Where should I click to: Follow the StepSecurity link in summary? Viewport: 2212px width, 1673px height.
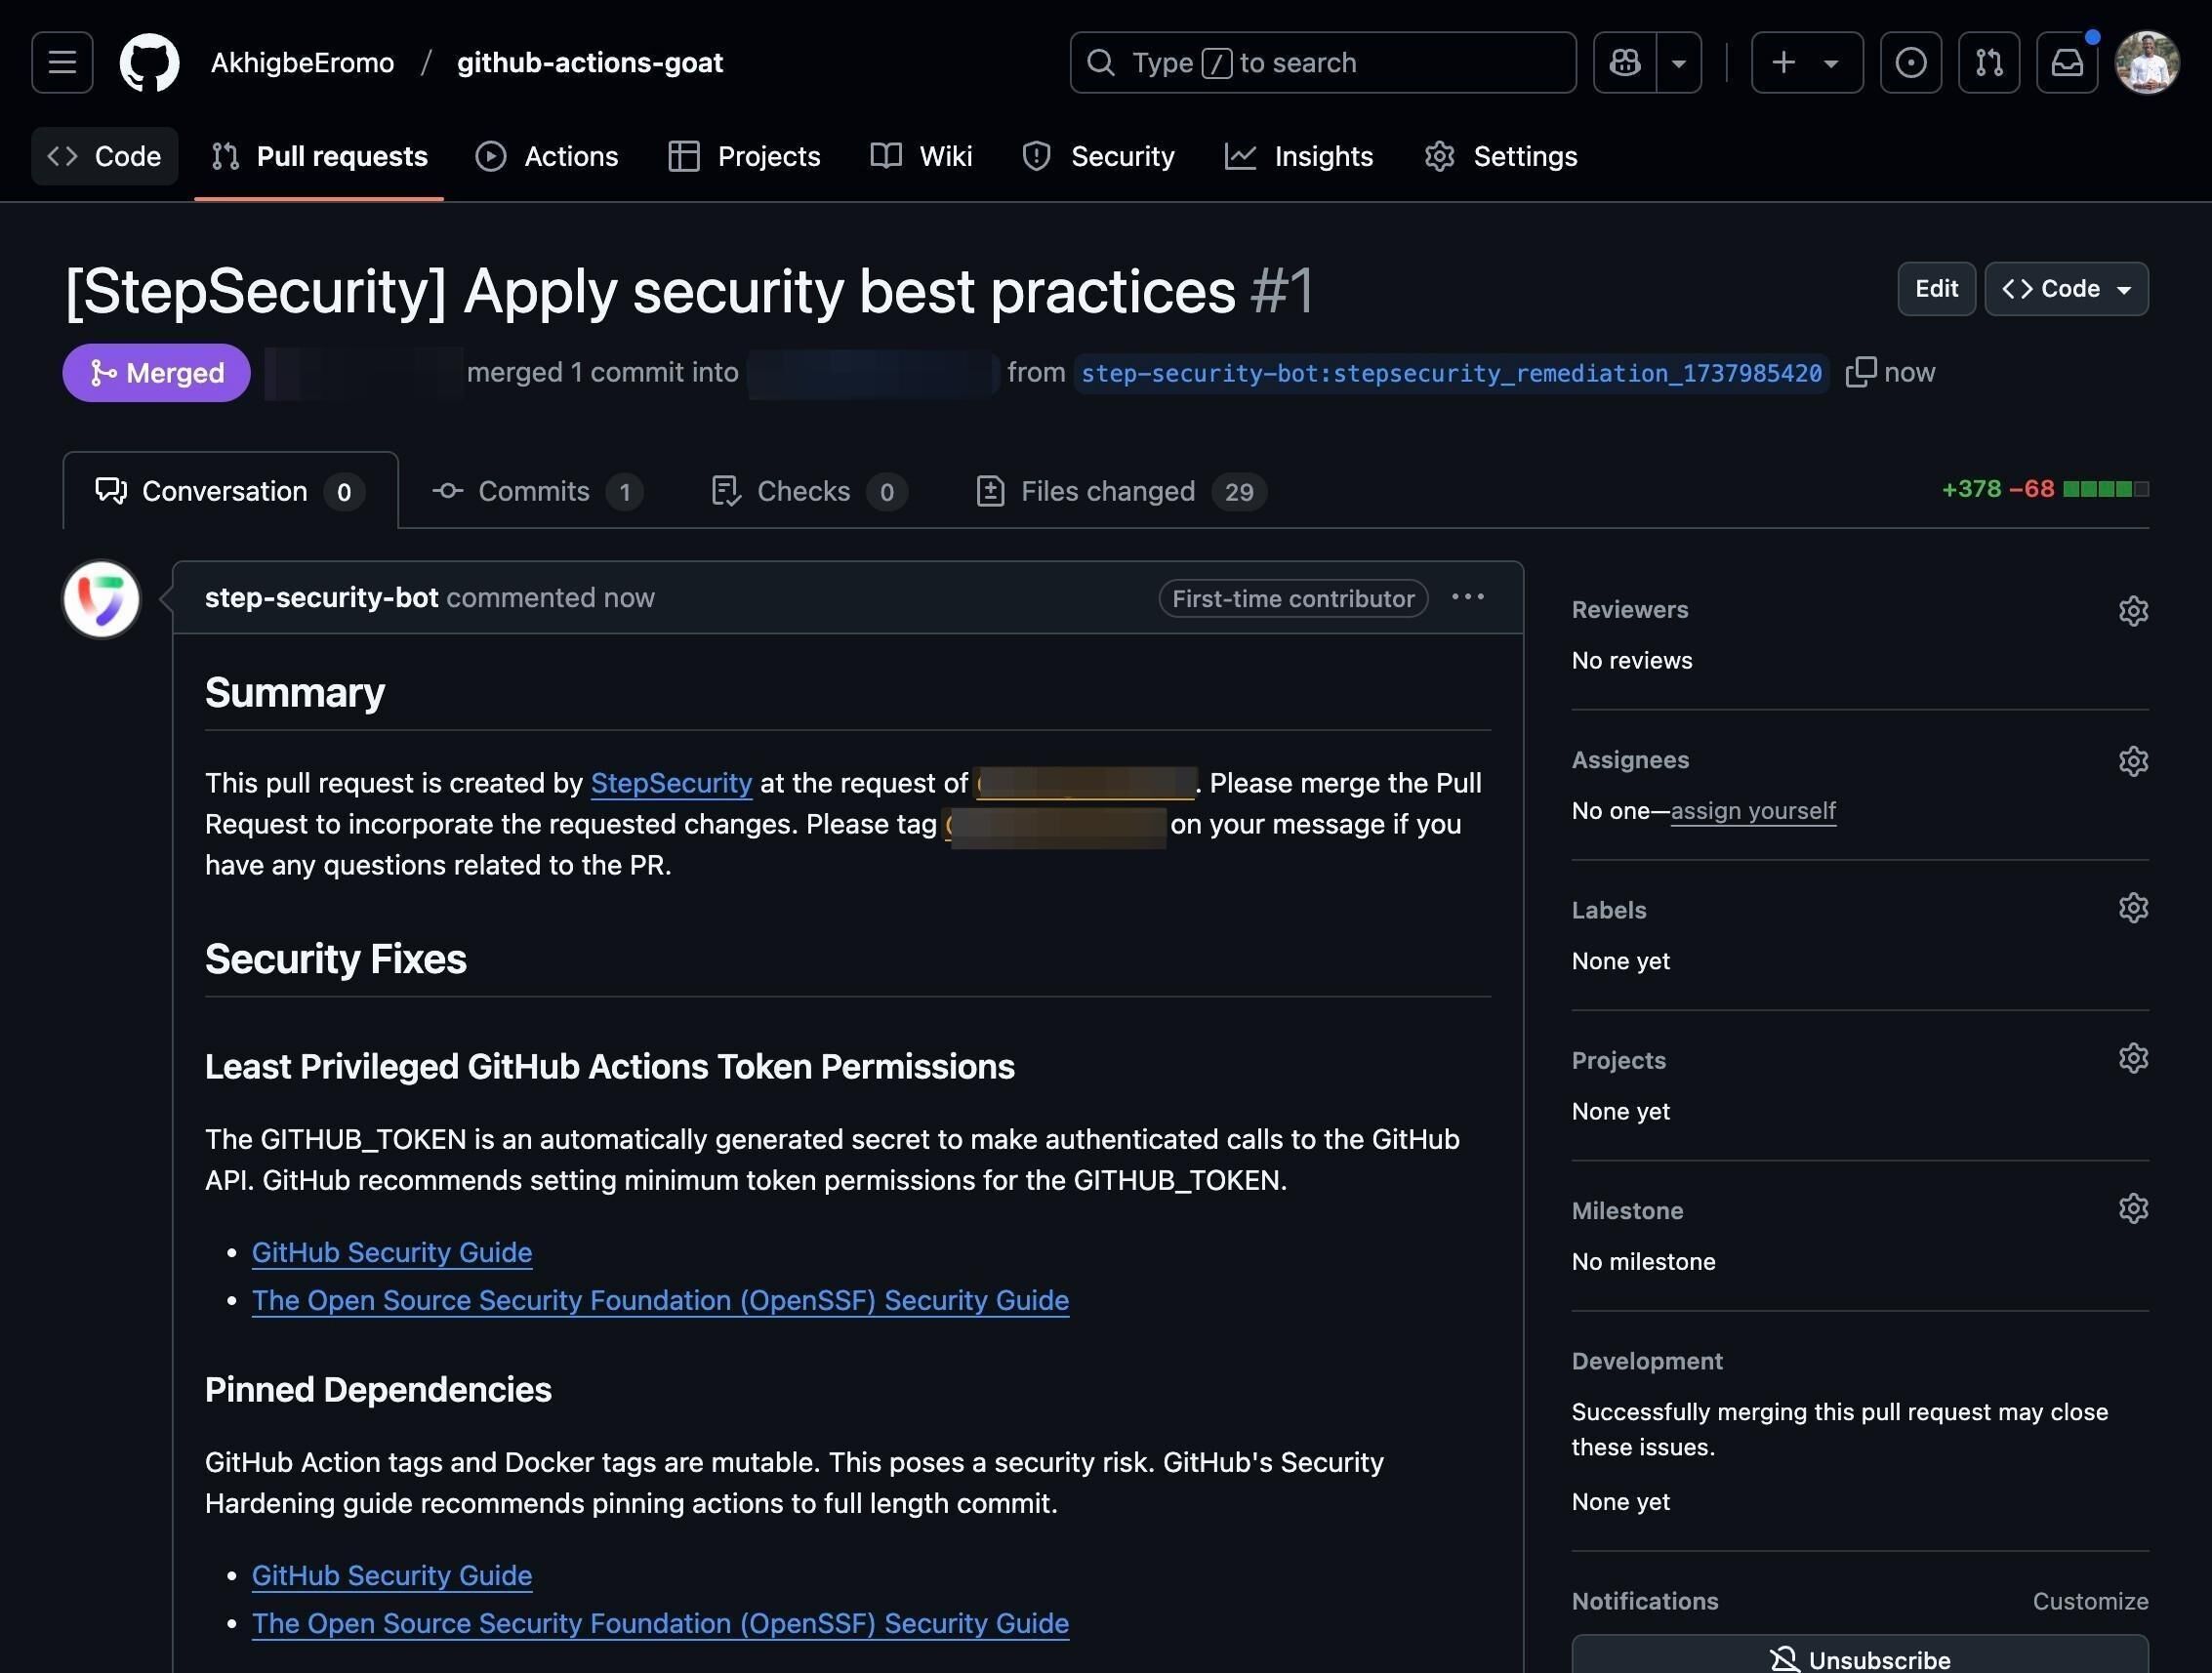671,783
